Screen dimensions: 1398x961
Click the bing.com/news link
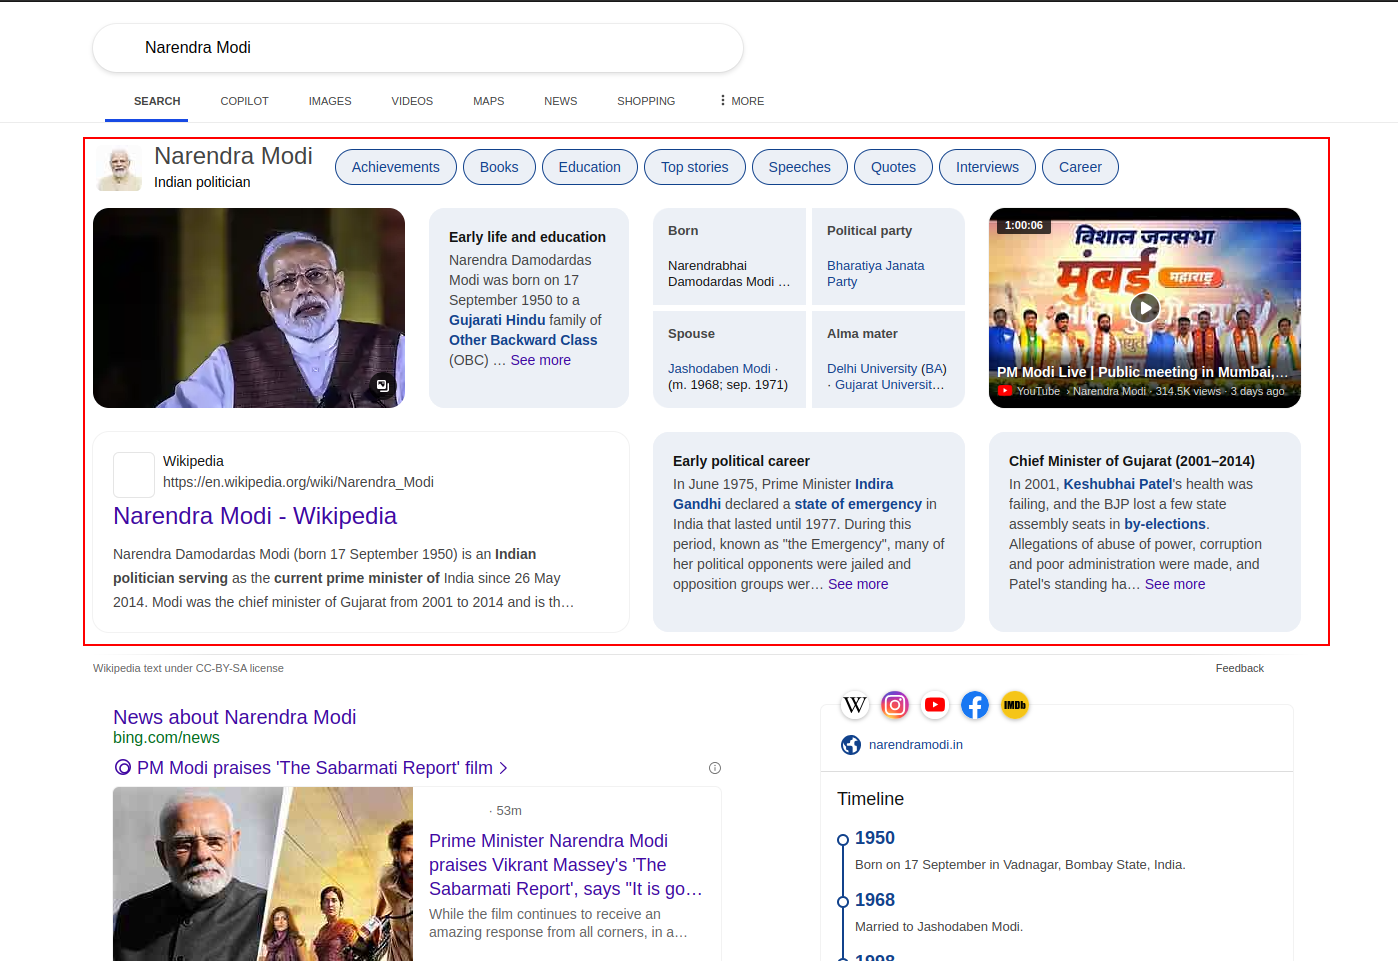point(166,738)
